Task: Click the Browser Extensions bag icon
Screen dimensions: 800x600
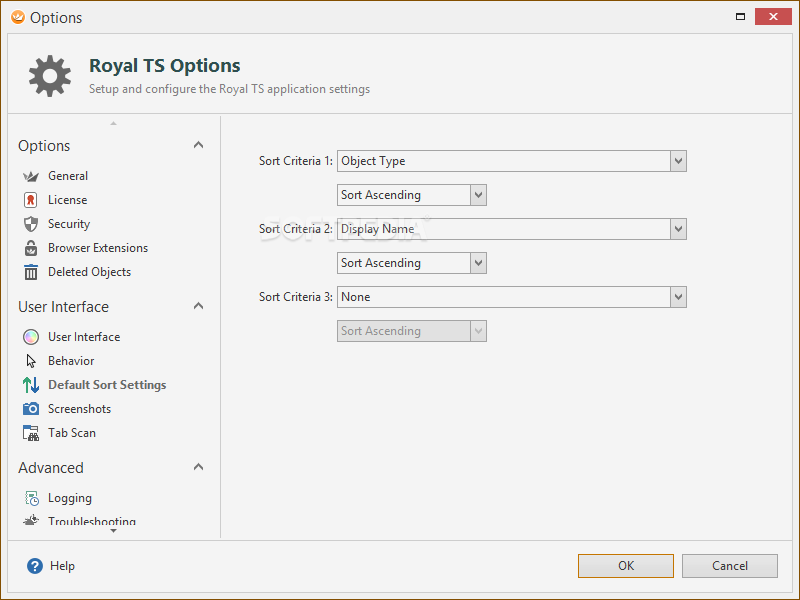Action: point(31,248)
